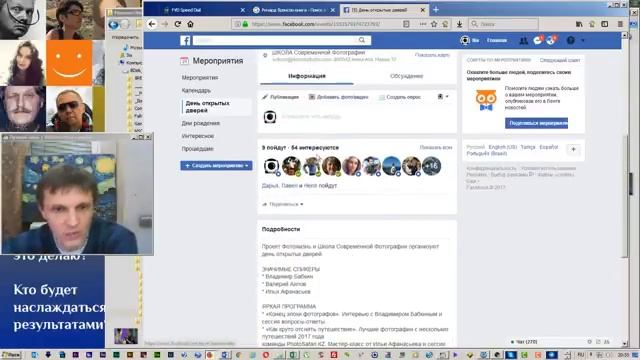Open the Обсуждение tab of the event
Viewport: 640px width, 360px height.
click(407, 76)
